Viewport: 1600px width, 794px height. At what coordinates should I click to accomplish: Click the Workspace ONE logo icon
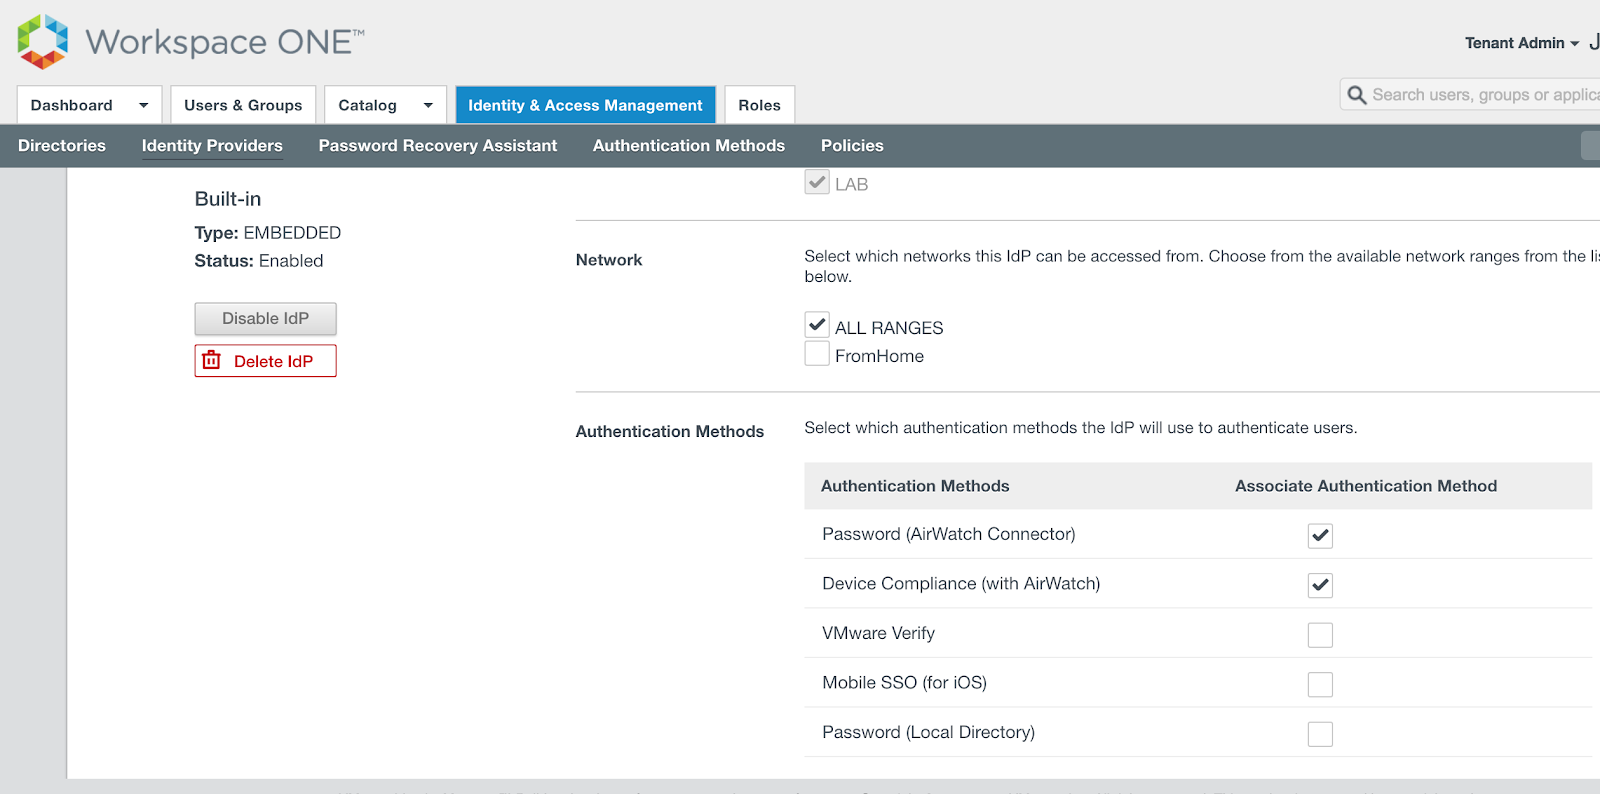[43, 41]
